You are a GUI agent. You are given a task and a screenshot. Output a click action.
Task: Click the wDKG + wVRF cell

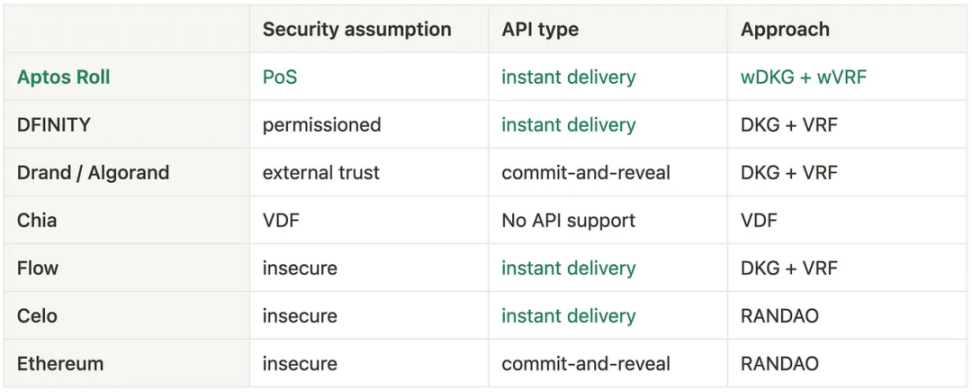(803, 78)
